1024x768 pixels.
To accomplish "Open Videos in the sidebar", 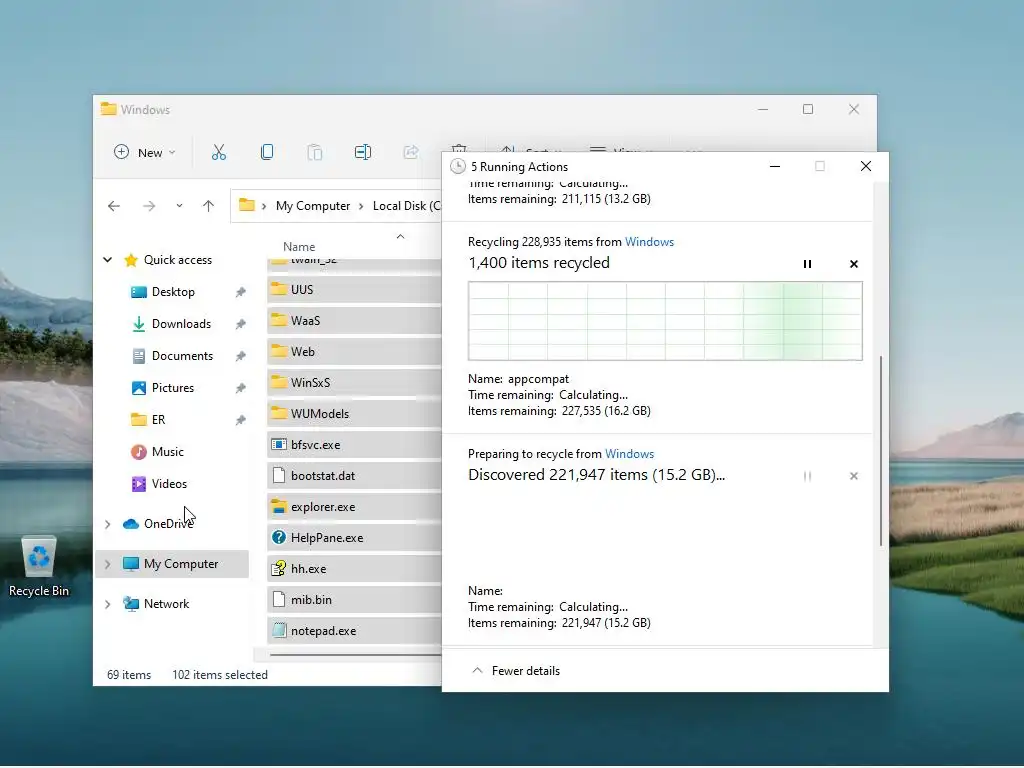I will 169,484.
